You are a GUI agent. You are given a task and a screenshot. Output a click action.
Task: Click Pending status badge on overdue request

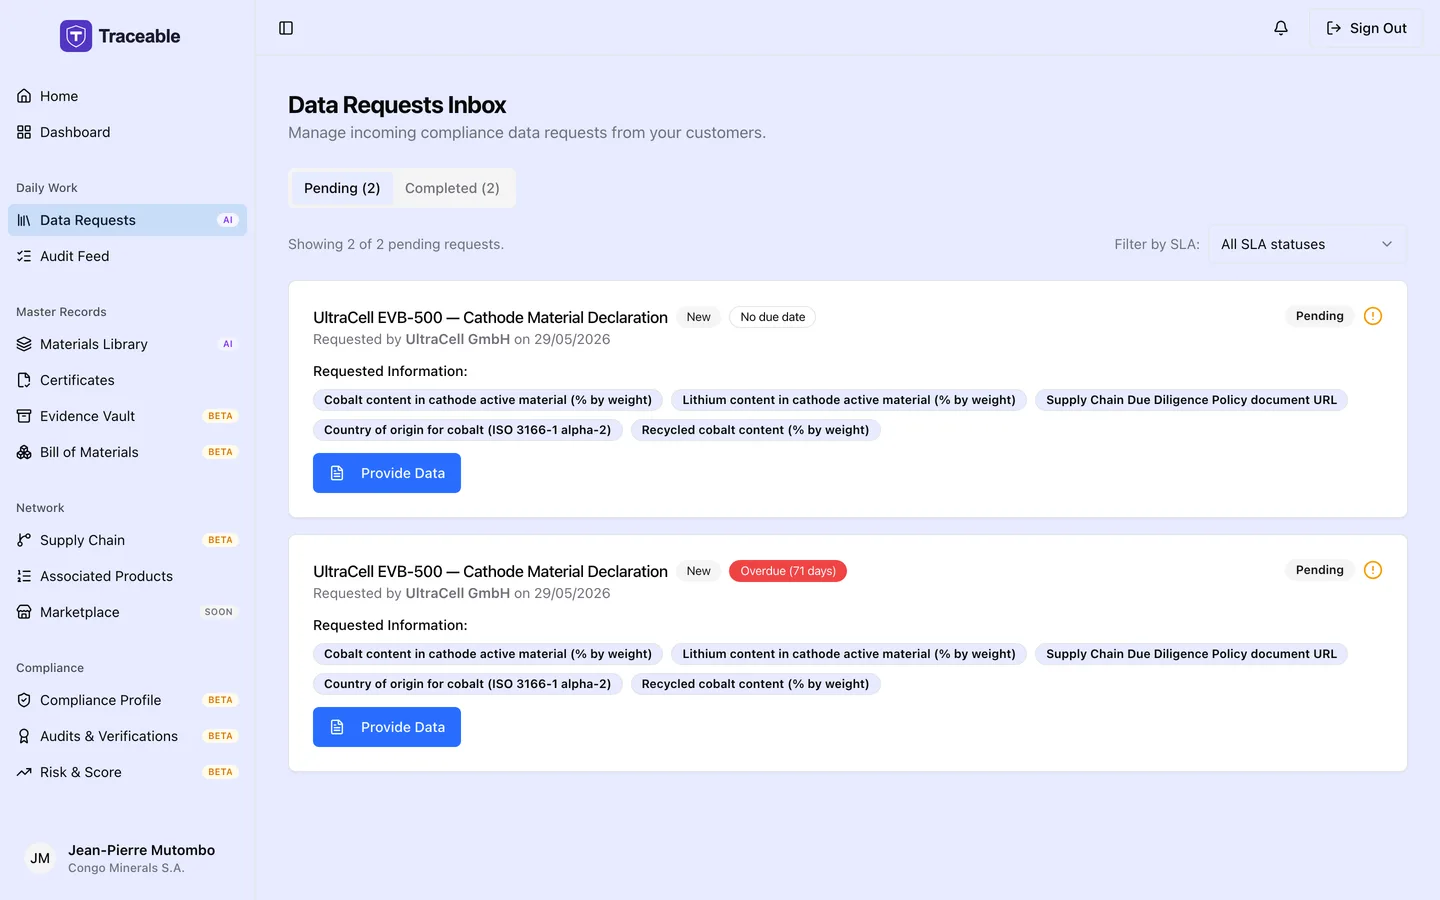(x=1320, y=570)
